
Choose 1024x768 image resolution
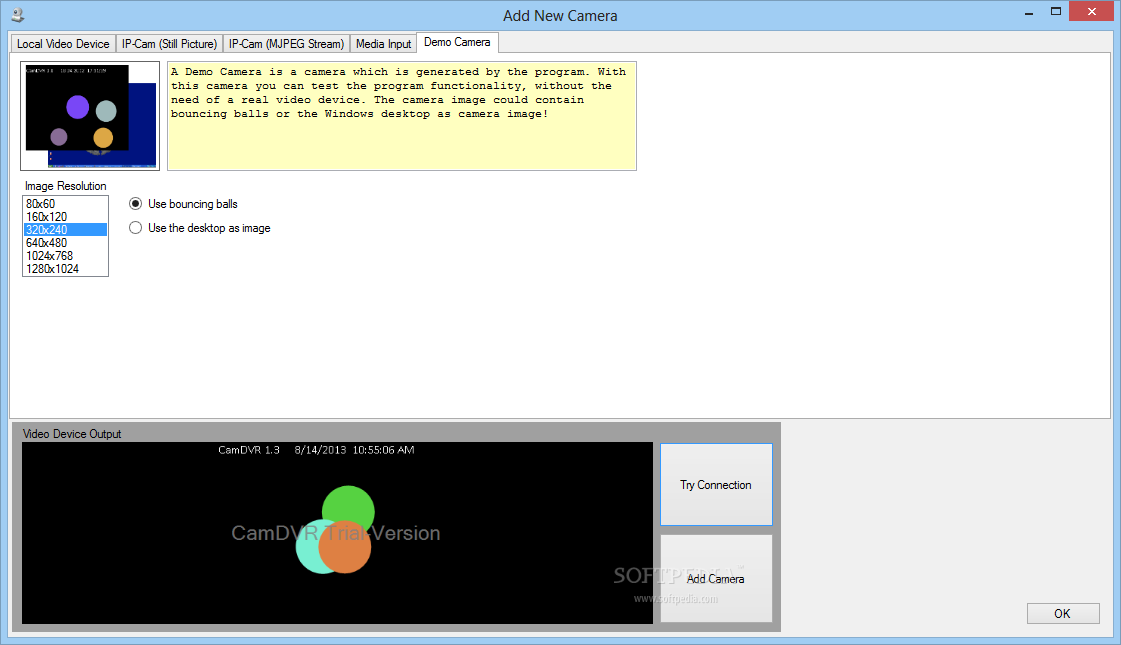[x=65, y=256]
